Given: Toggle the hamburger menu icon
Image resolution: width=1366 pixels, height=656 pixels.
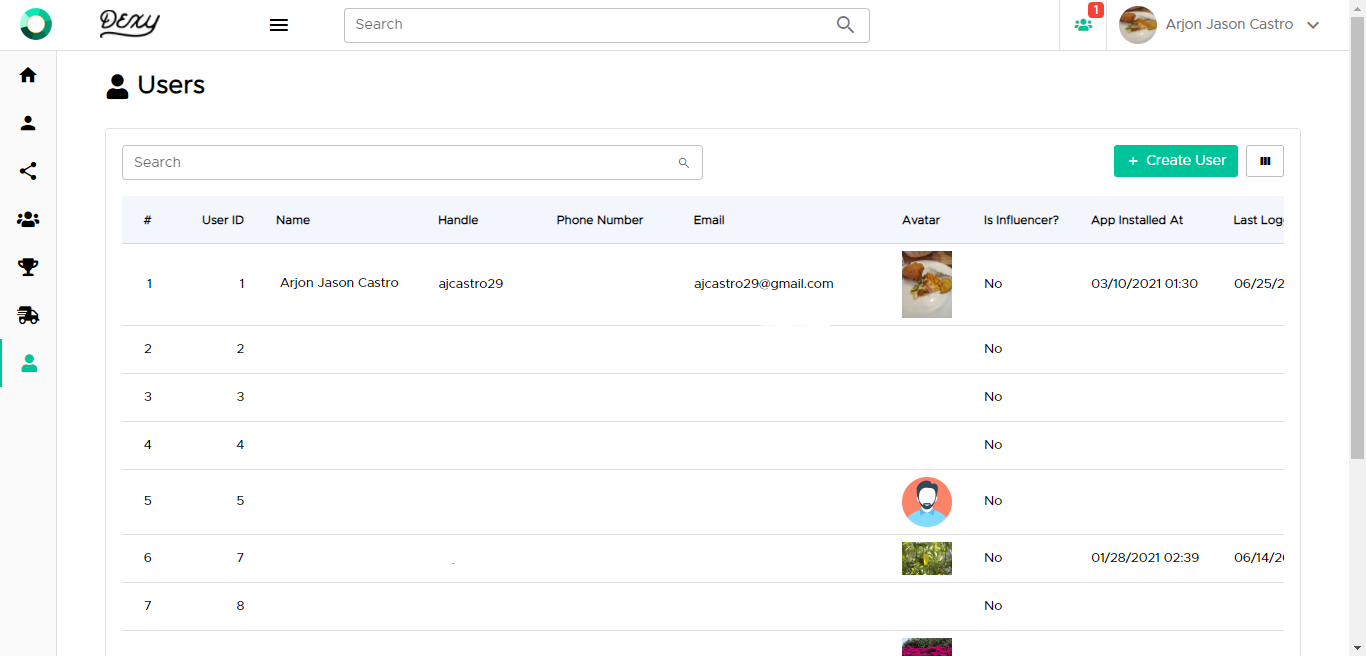Looking at the screenshot, I should pos(279,25).
